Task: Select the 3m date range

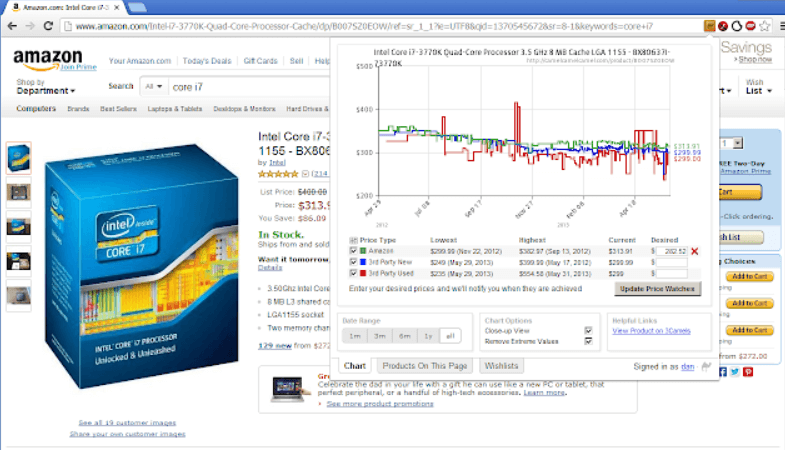Action: [380, 336]
